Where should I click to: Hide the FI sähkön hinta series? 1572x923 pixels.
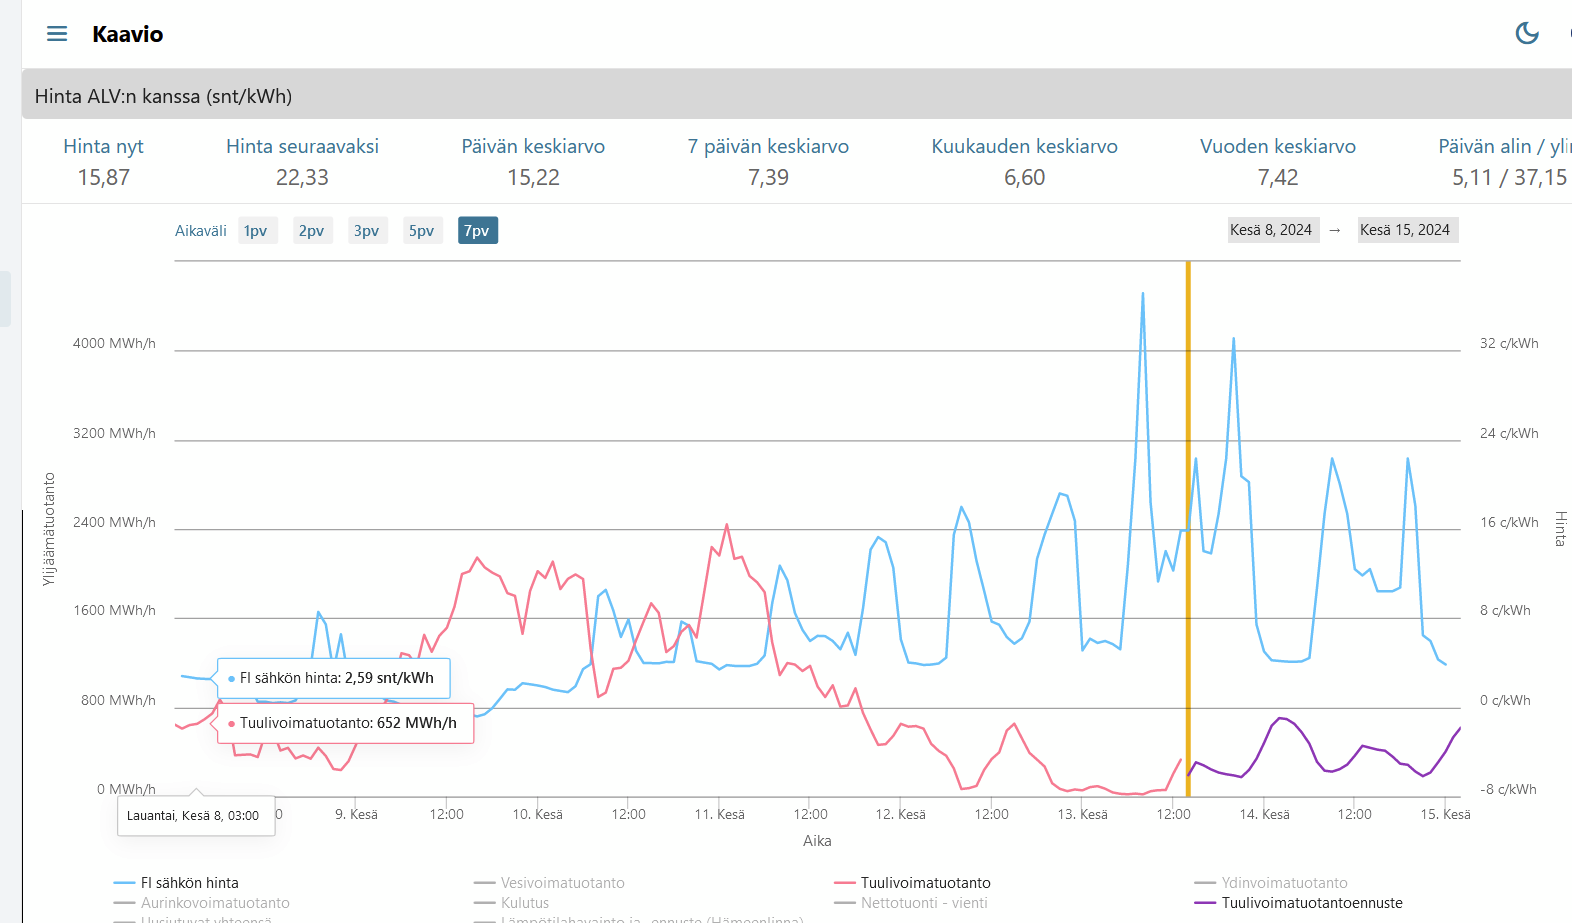(189, 883)
